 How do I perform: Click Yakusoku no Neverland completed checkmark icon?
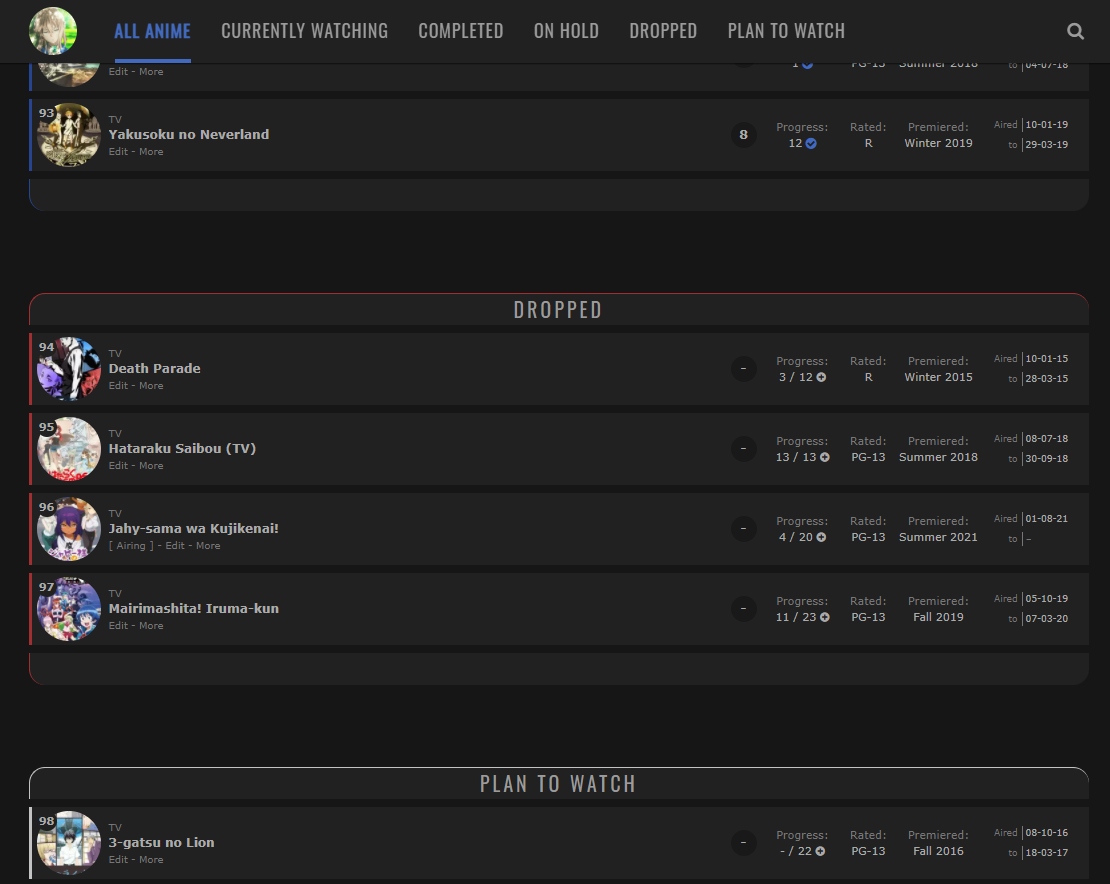811,143
